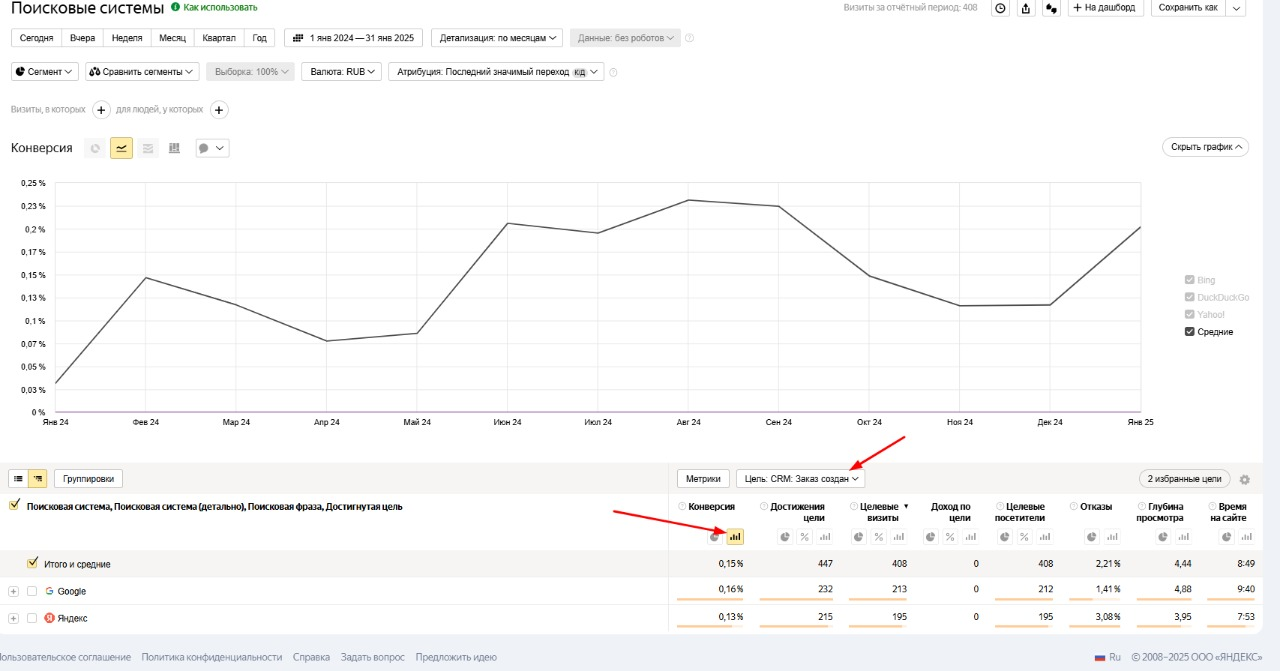
Task: Click the Скрыть график button
Action: [1205, 147]
